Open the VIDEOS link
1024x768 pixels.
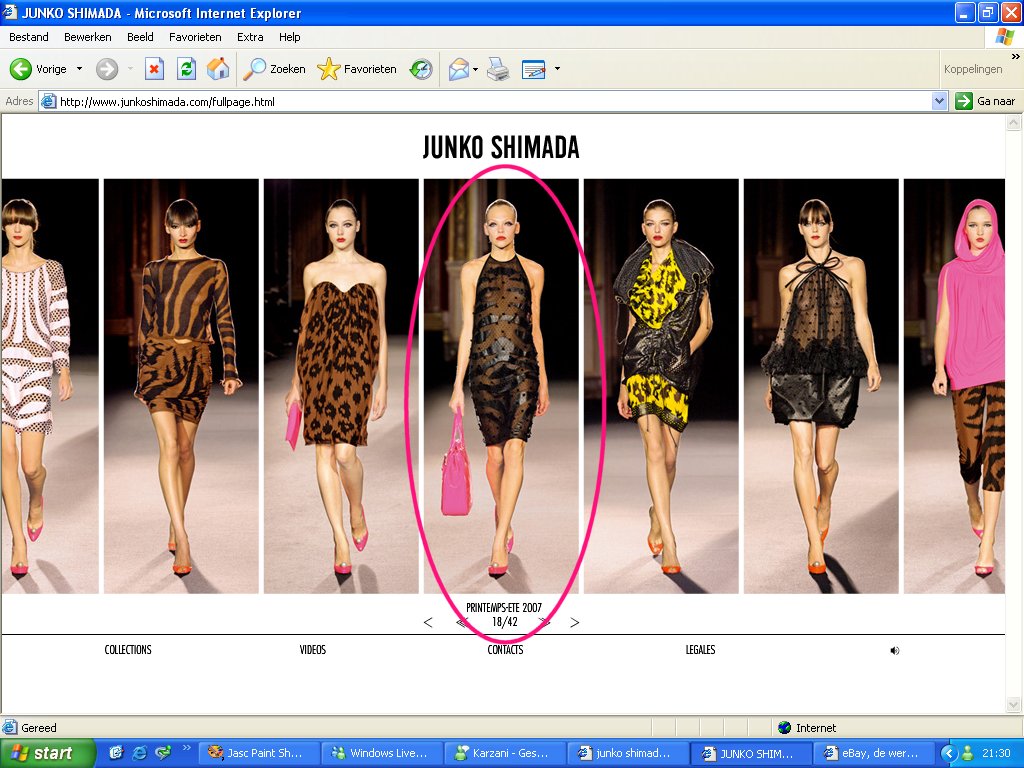313,650
